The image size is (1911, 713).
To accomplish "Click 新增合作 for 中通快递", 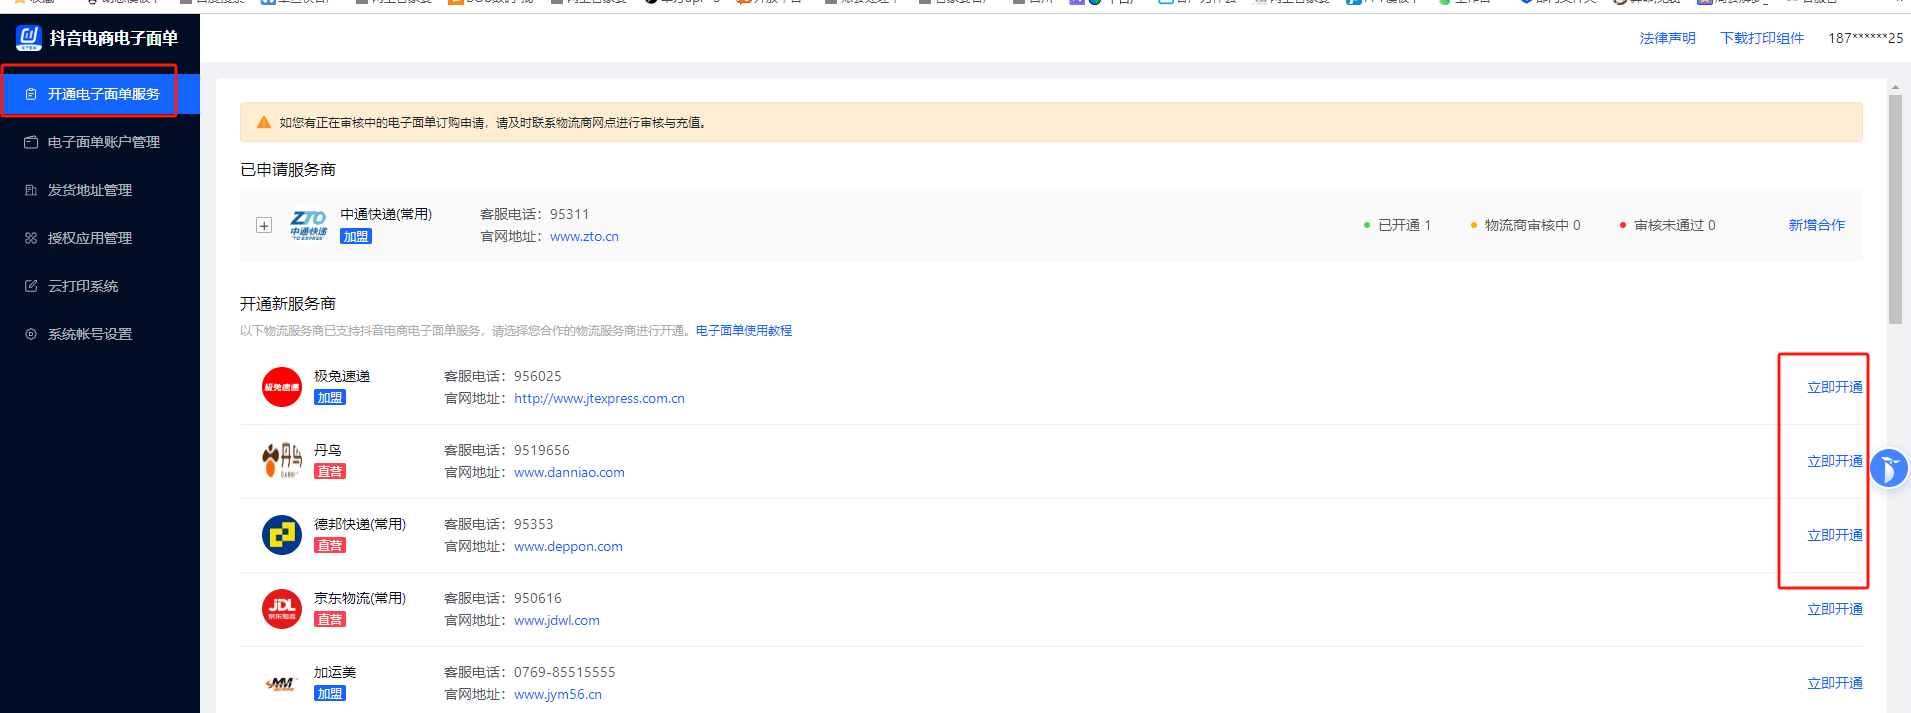I will (1816, 225).
